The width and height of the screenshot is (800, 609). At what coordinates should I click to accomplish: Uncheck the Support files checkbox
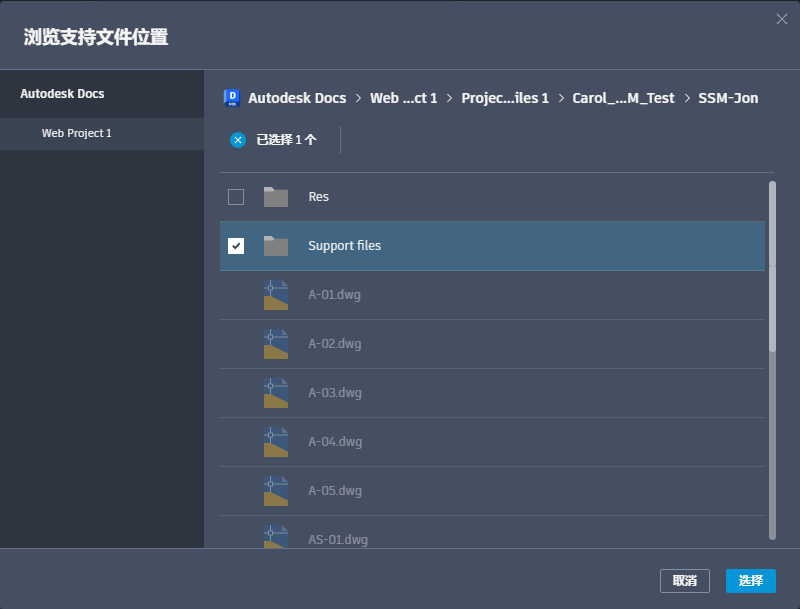[x=236, y=246]
